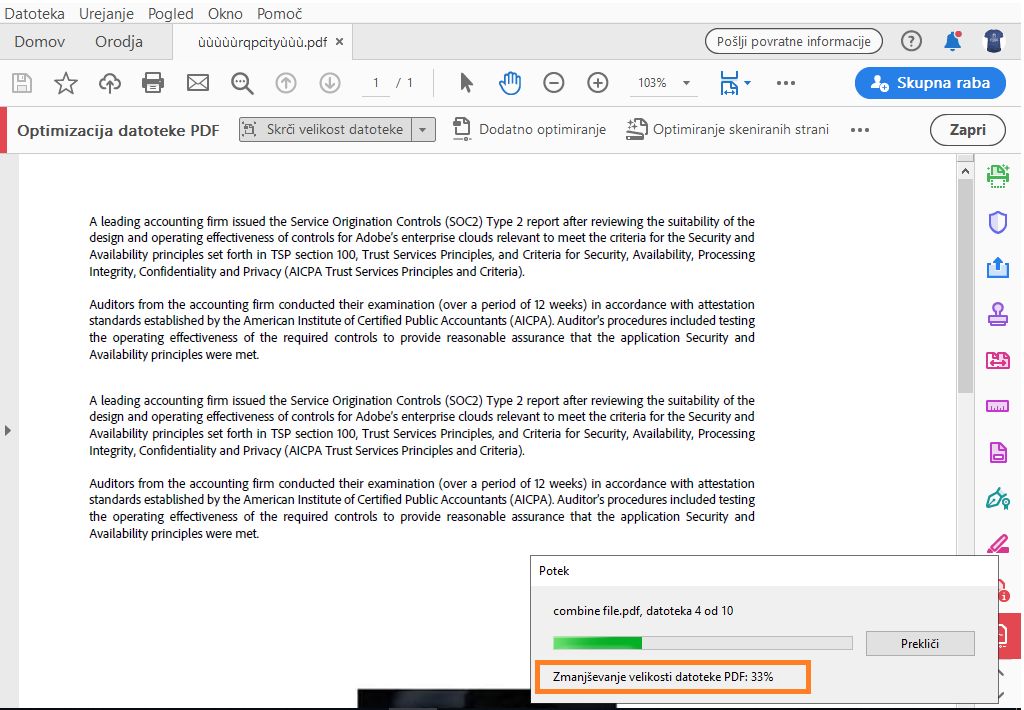Open the Stamp tool in the sidebar

[x=996, y=314]
